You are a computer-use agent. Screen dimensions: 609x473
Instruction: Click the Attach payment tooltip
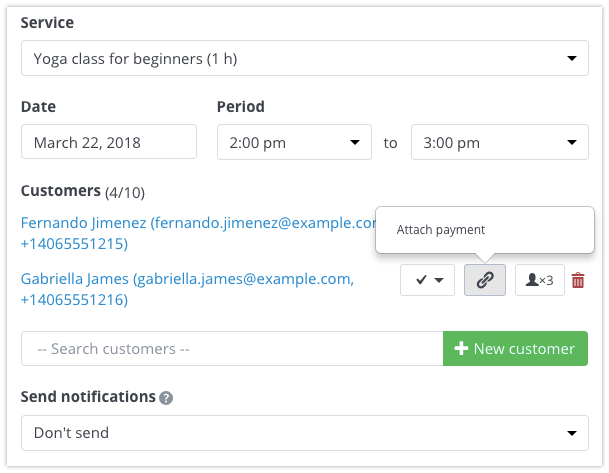tap(485, 230)
